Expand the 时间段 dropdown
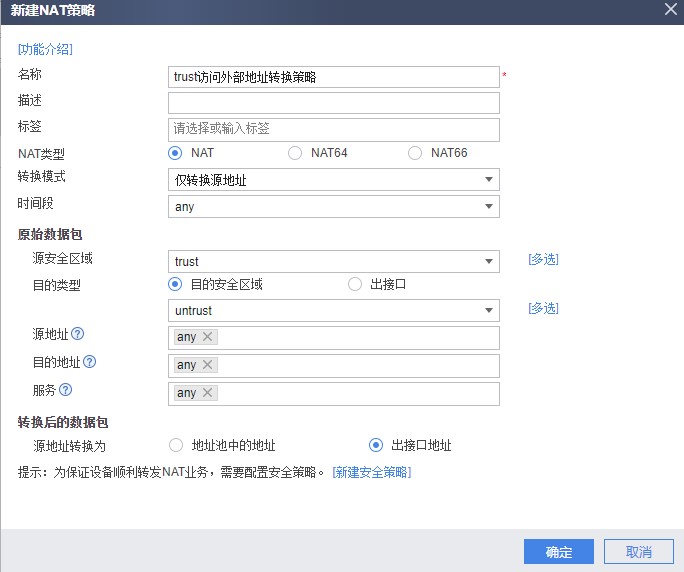The height and width of the screenshot is (572, 684). point(334,207)
